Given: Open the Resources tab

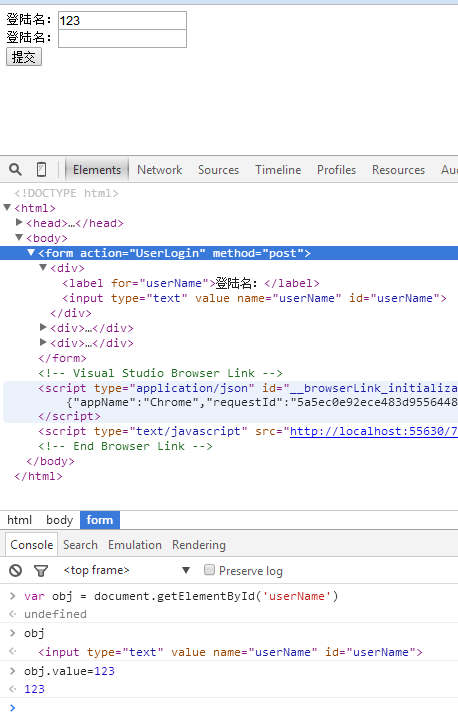Looking at the screenshot, I should tap(398, 170).
